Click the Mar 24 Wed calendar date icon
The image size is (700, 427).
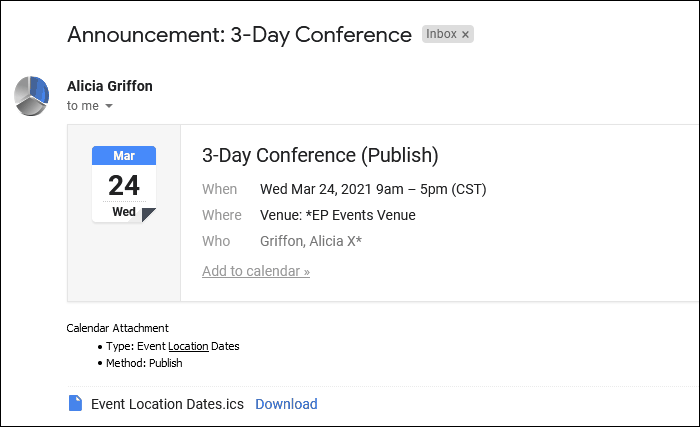coord(124,184)
